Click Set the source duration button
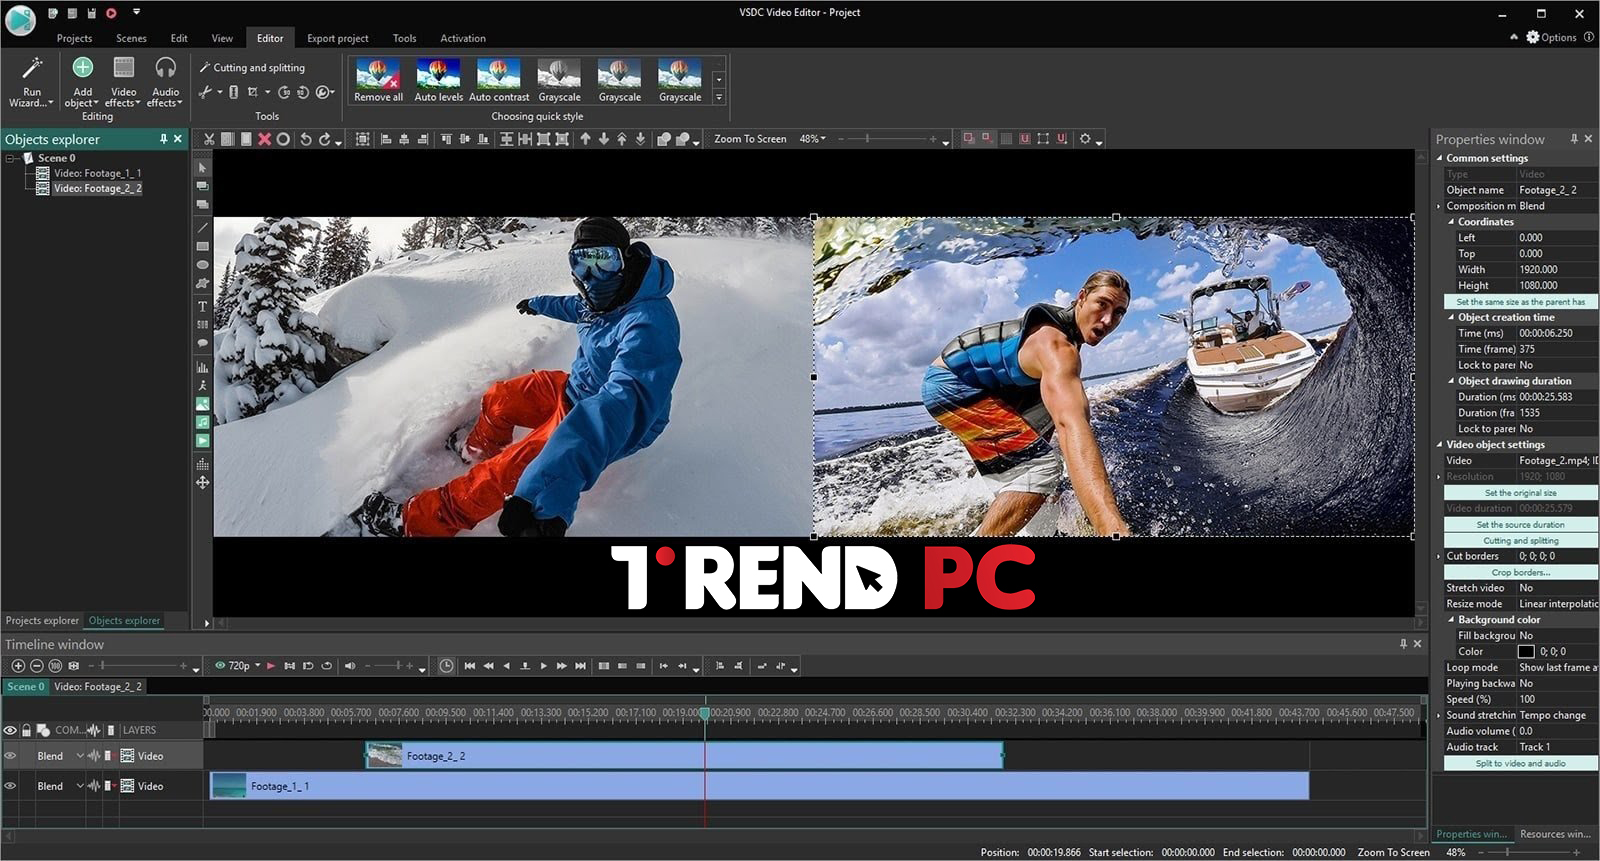This screenshot has height=861, width=1600. [1520, 525]
